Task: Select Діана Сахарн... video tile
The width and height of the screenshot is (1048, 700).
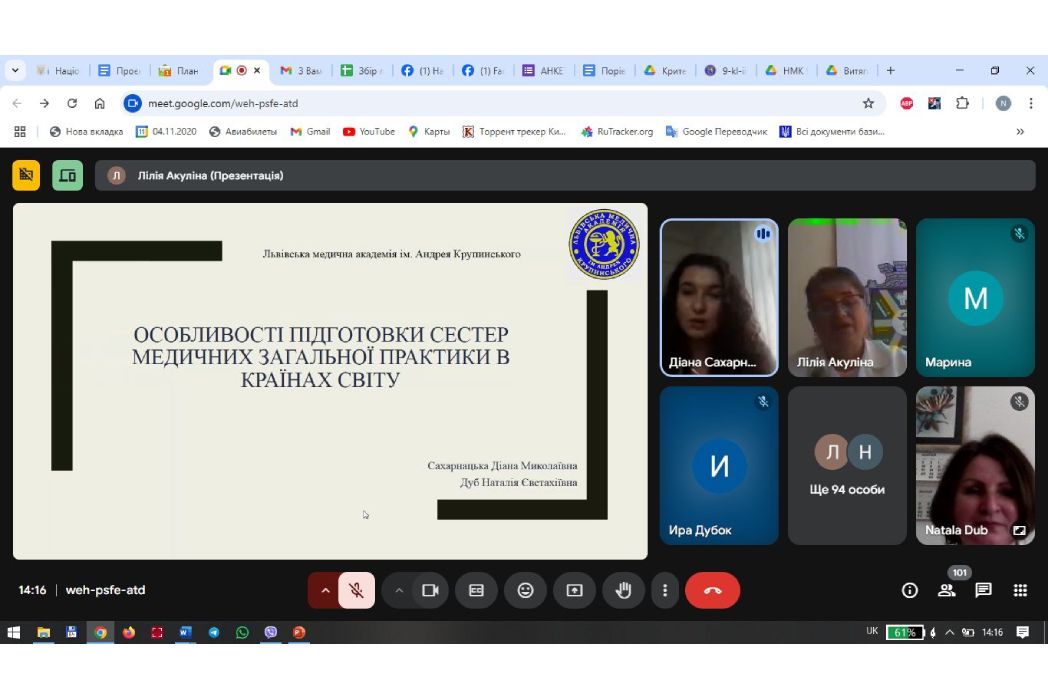Action: 719,298
